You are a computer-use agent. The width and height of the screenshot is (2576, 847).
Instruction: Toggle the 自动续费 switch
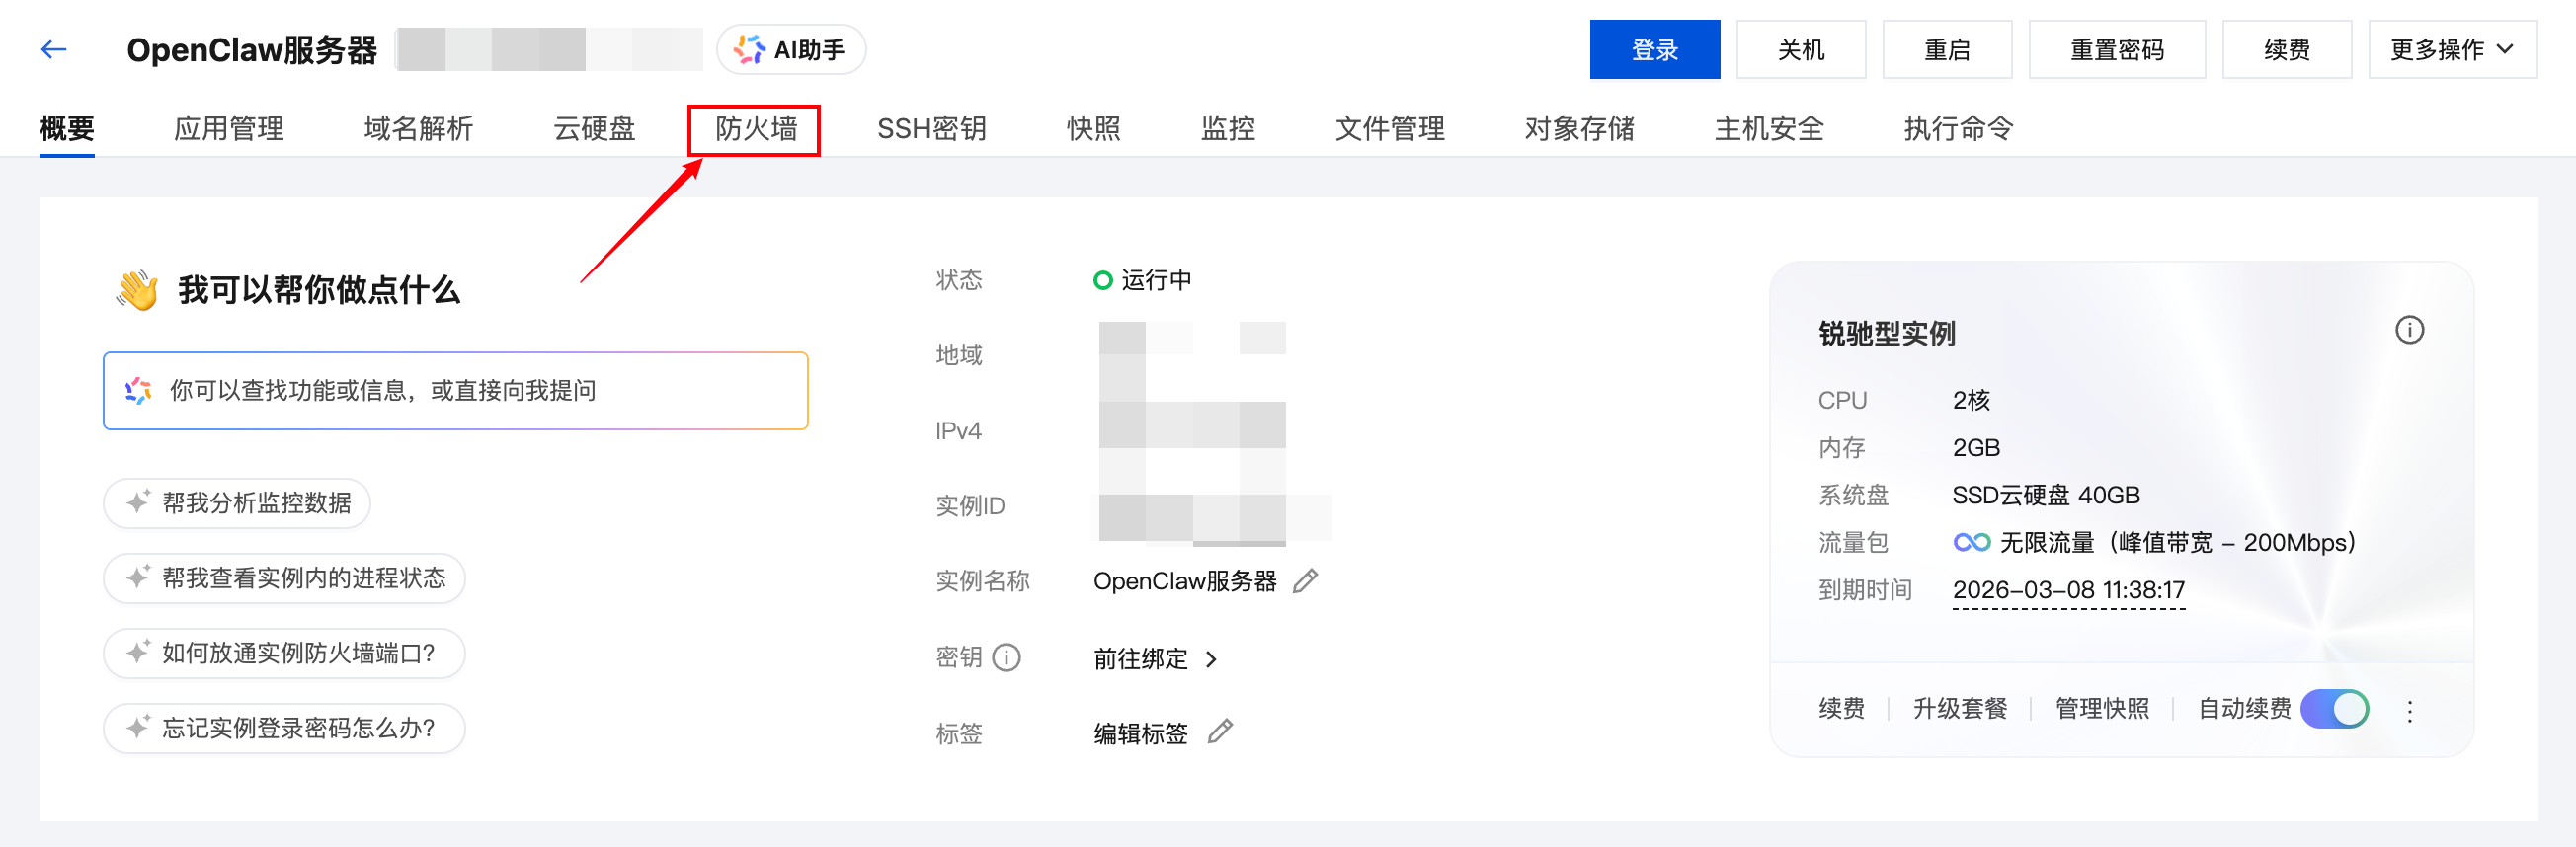coord(2334,709)
